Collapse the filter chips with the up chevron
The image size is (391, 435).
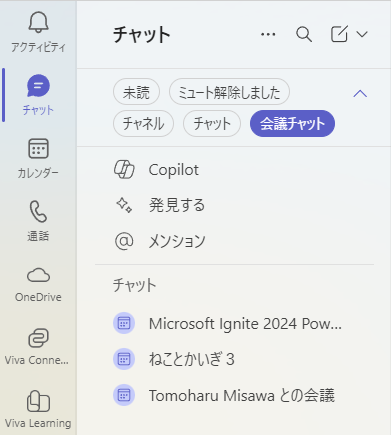point(360,94)
